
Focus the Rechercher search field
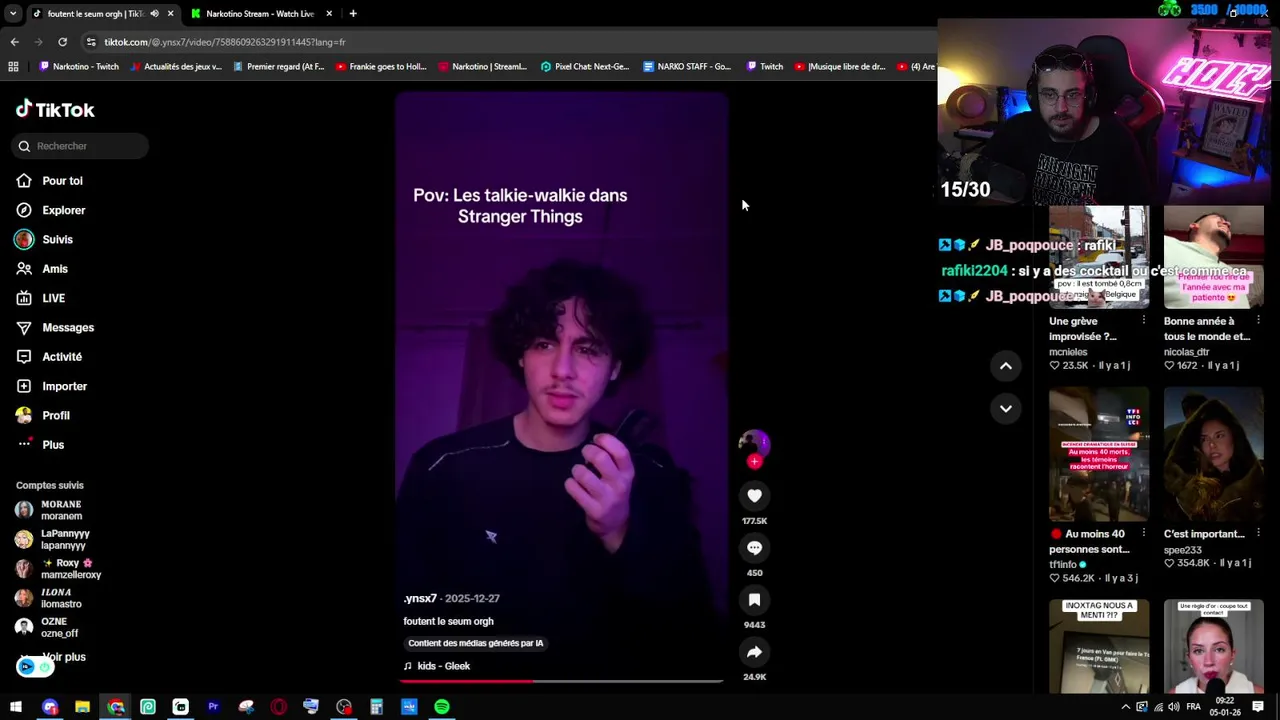coord(81,146)
